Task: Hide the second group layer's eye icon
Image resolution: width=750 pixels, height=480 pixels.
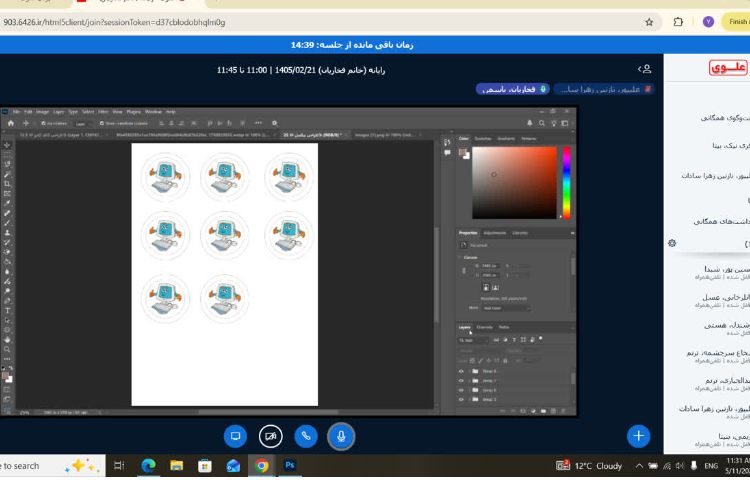Action: [x=461, y=381]
